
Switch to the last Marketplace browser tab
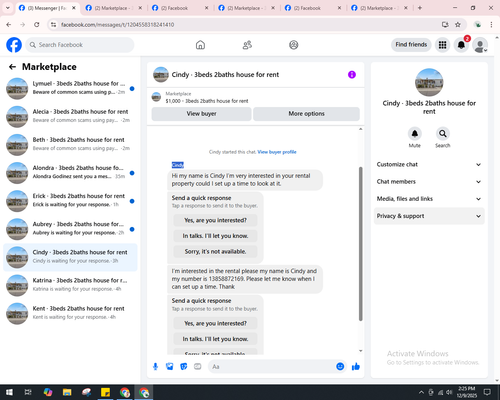coord(379,8)
